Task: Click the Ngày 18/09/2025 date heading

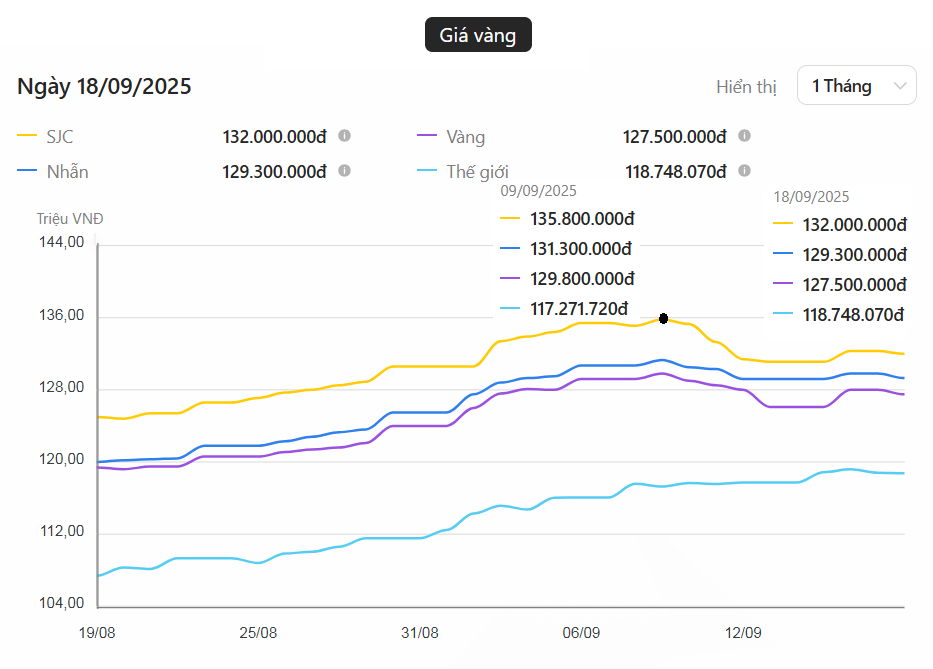Action: click(104, 87)
